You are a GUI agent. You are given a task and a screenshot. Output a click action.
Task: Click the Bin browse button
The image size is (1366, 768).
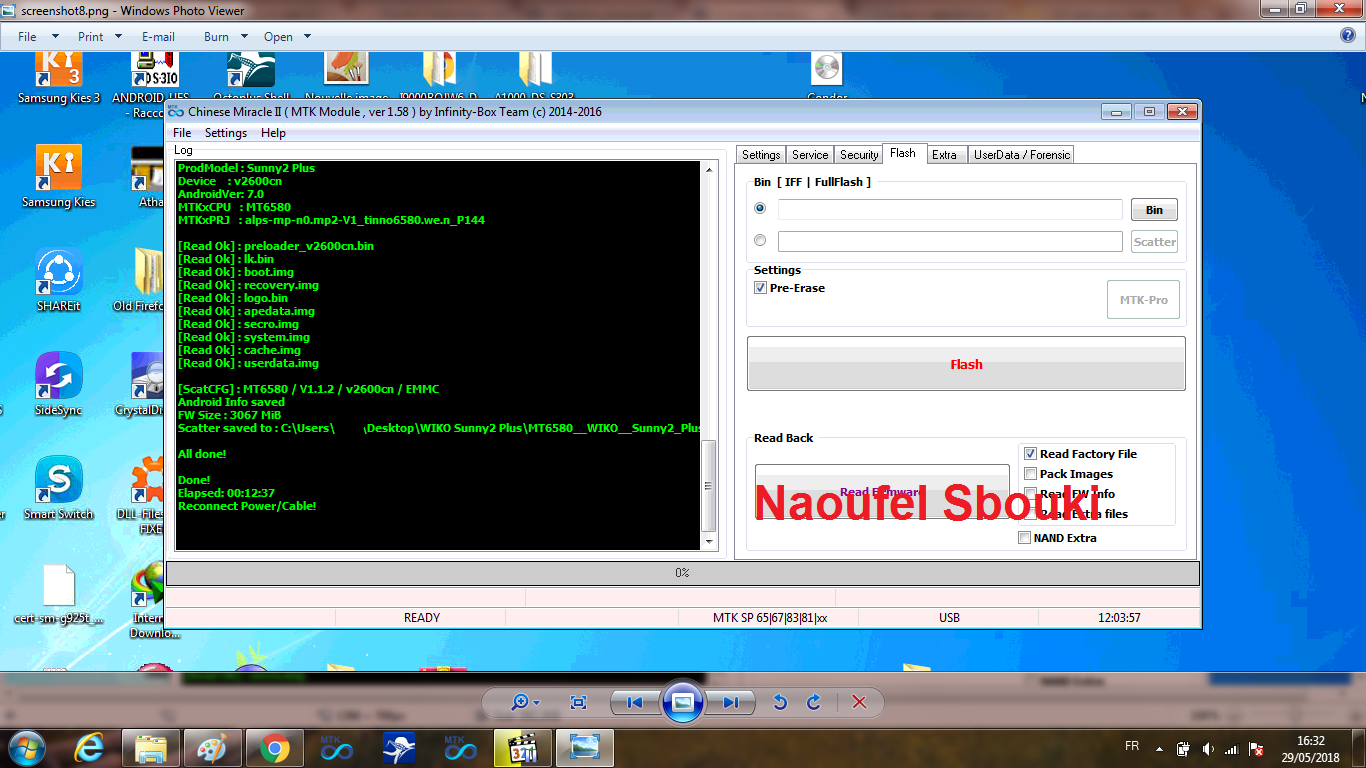1154,210
